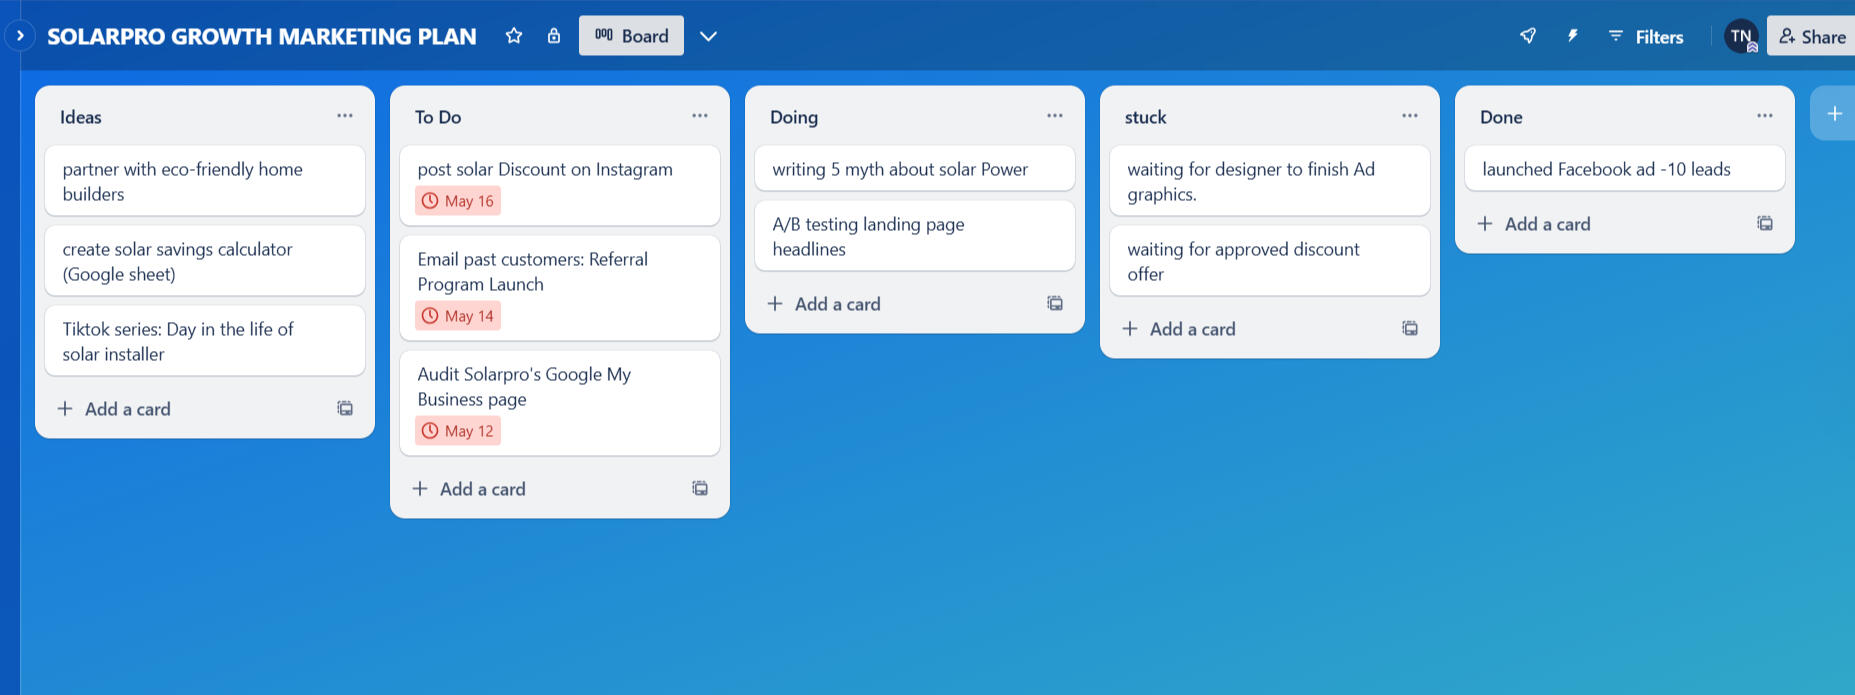
Task: Open card A/B testing landing page headlines
Action: tap(915, 236)
